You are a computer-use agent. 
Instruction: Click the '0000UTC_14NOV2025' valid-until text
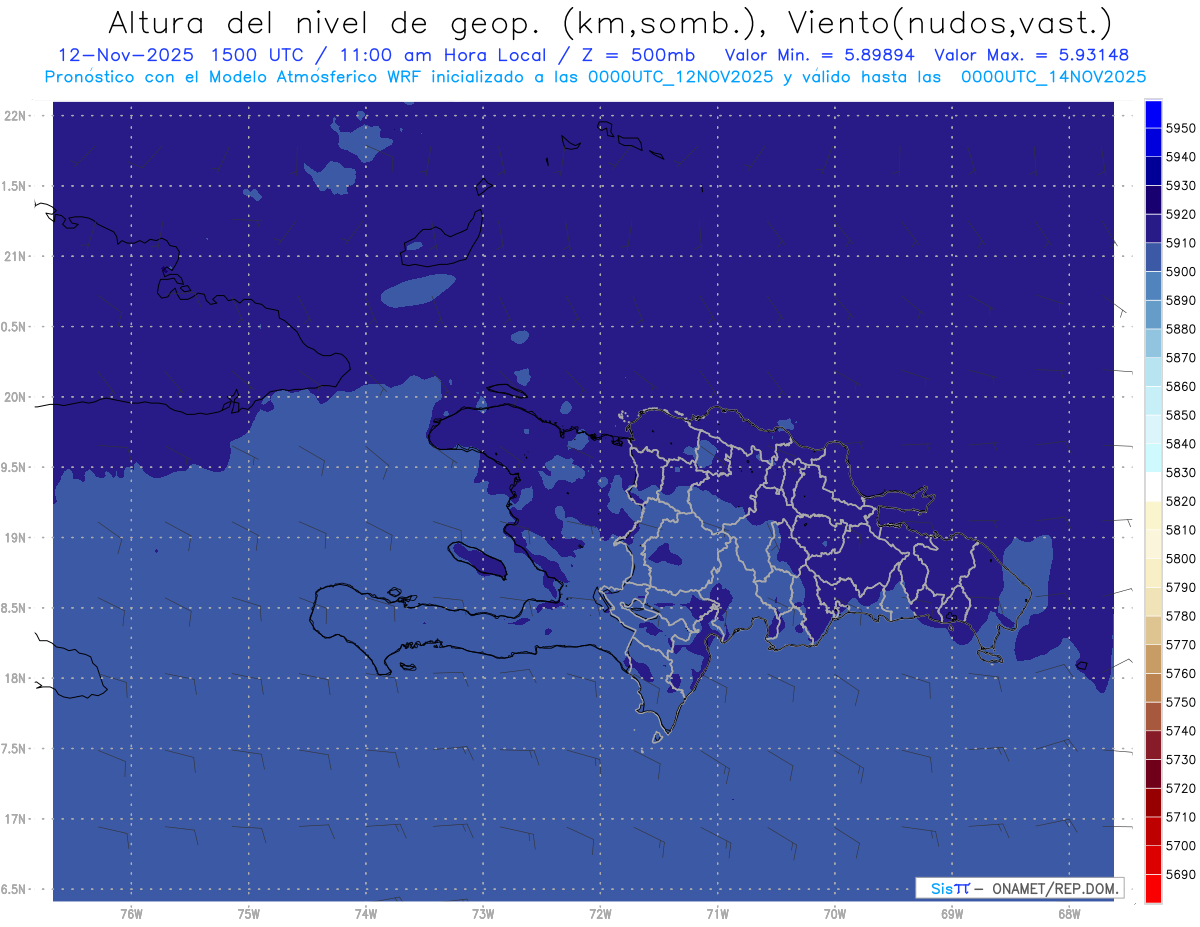[1053, 76]
